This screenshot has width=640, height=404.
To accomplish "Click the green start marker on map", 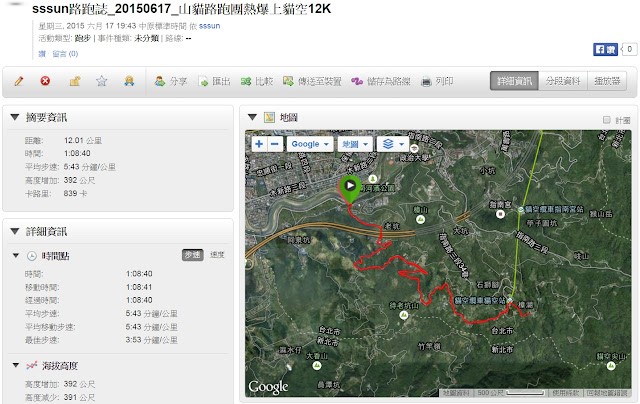I will click(x=350, y=189).
